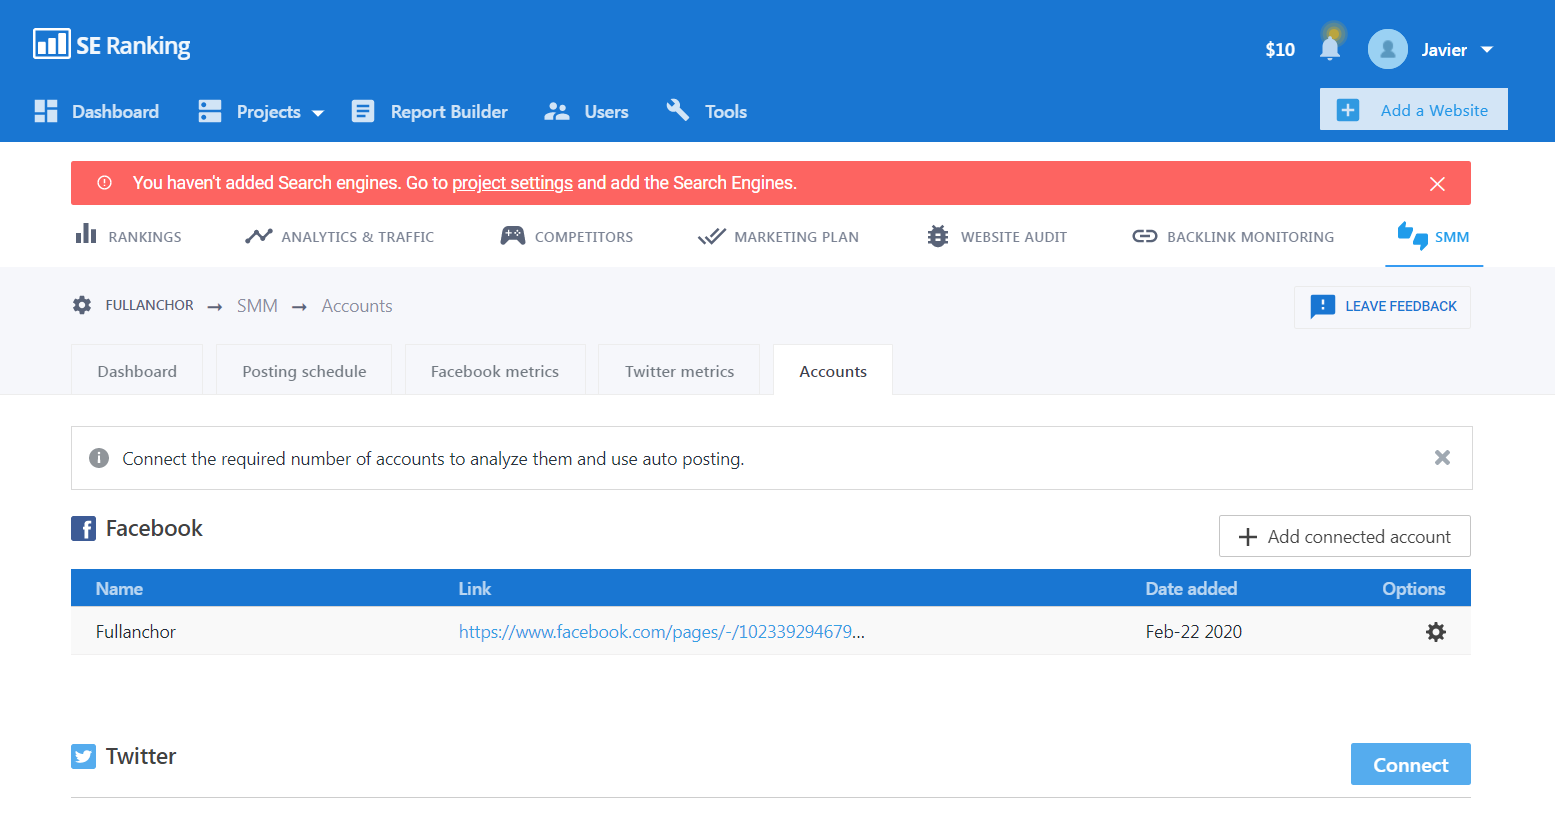Click the Website Audit bug icon
This screenshot has height=831, width=1555.
938,236
